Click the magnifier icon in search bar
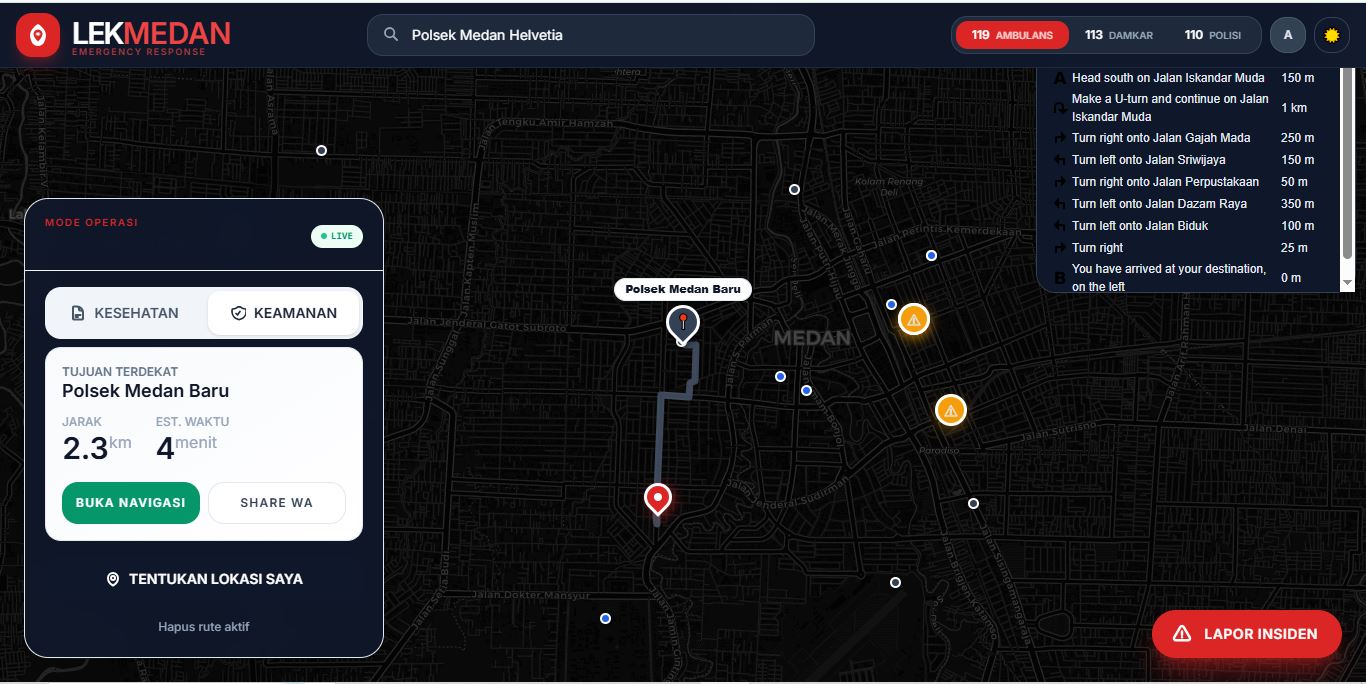Screen dimensions: 1366x684 (391, 35)
